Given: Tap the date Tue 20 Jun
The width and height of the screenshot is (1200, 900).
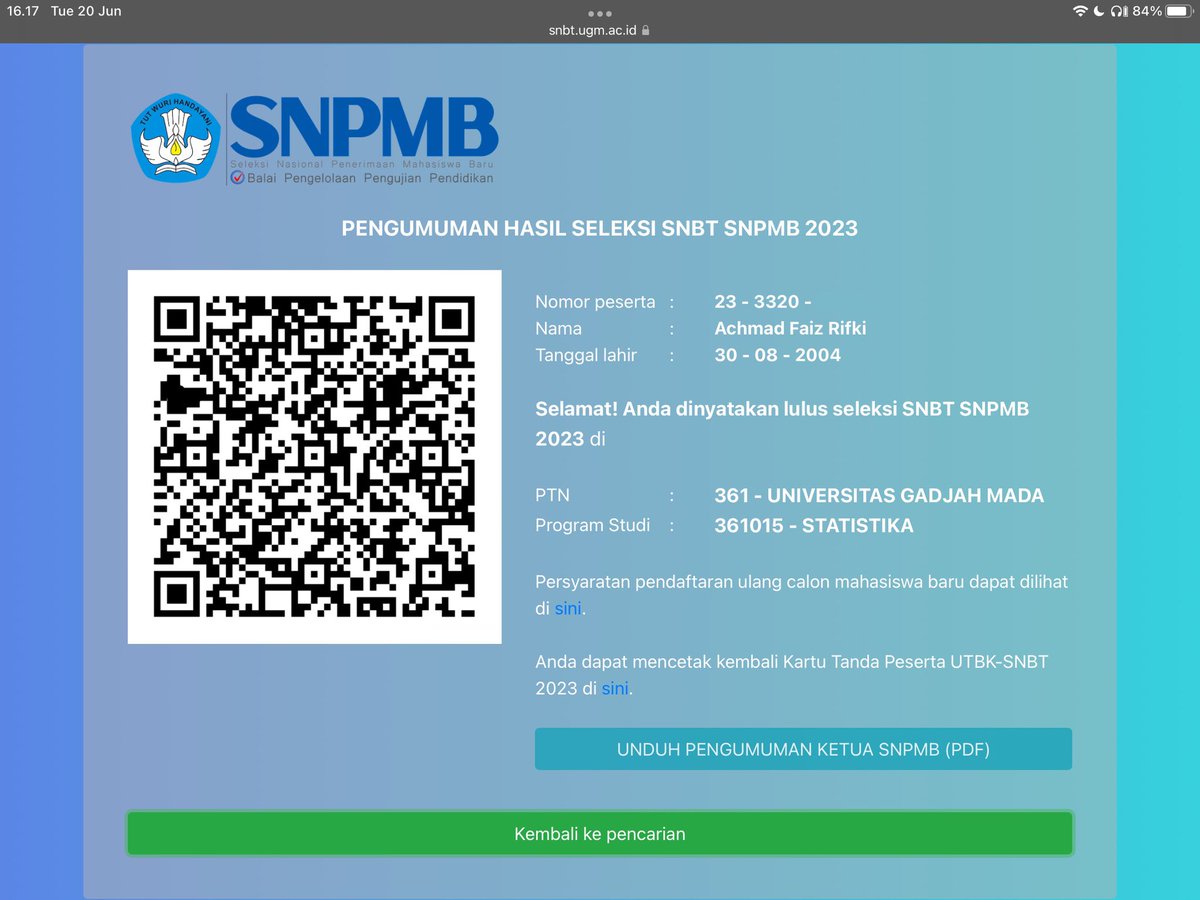Looking at the screenshot, I should (x=86, y=11).
